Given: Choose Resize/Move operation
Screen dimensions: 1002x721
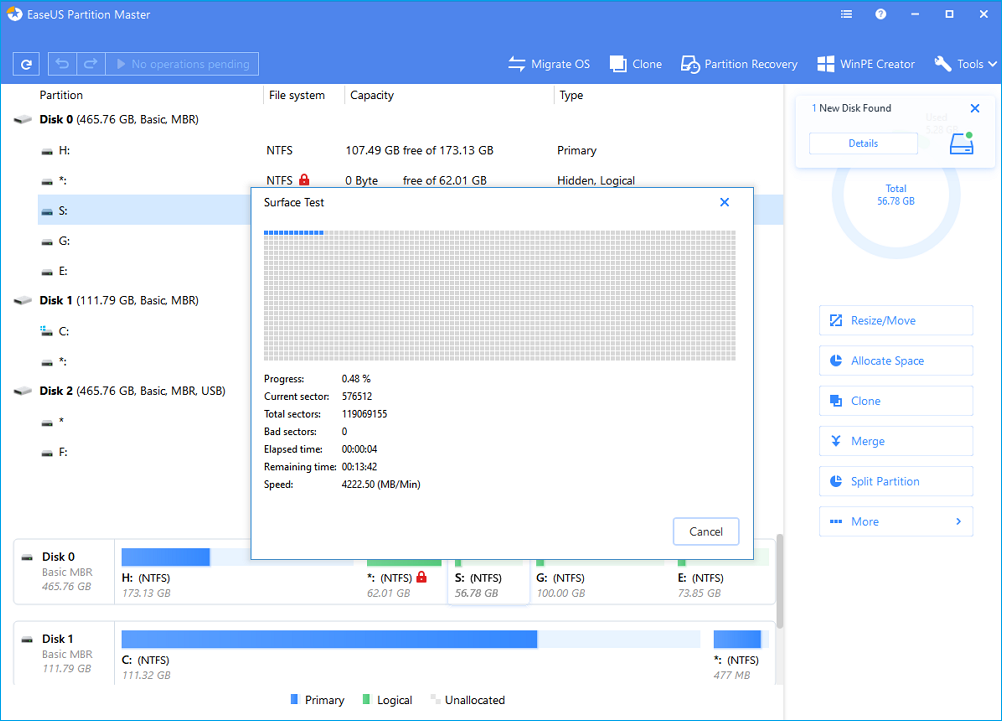Looking at the screenshot, I should (895, 320).
